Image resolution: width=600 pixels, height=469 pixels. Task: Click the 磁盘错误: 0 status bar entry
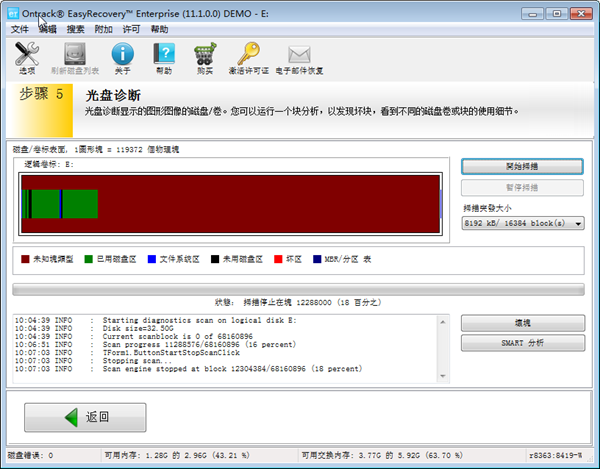(31, 455)
